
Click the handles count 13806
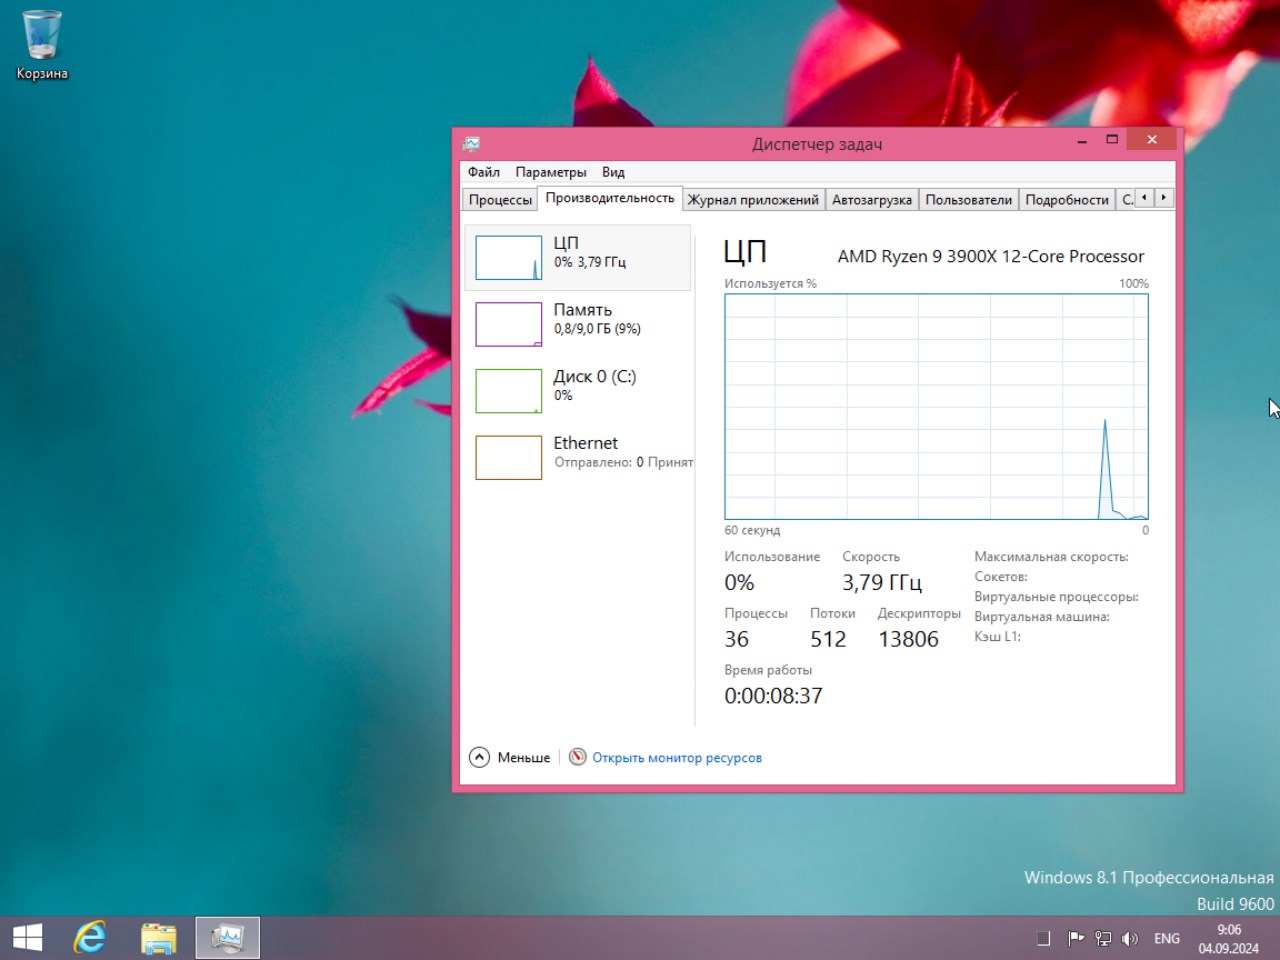coord(909,639)
